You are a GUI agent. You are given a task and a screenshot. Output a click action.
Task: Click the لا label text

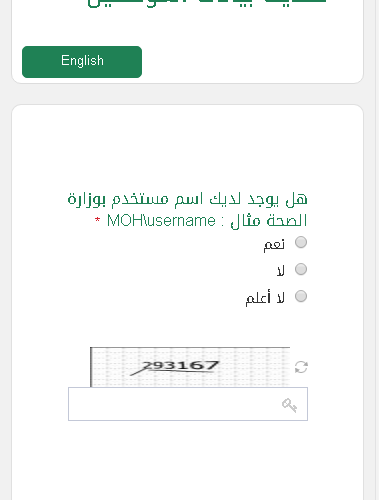point(281,270)
